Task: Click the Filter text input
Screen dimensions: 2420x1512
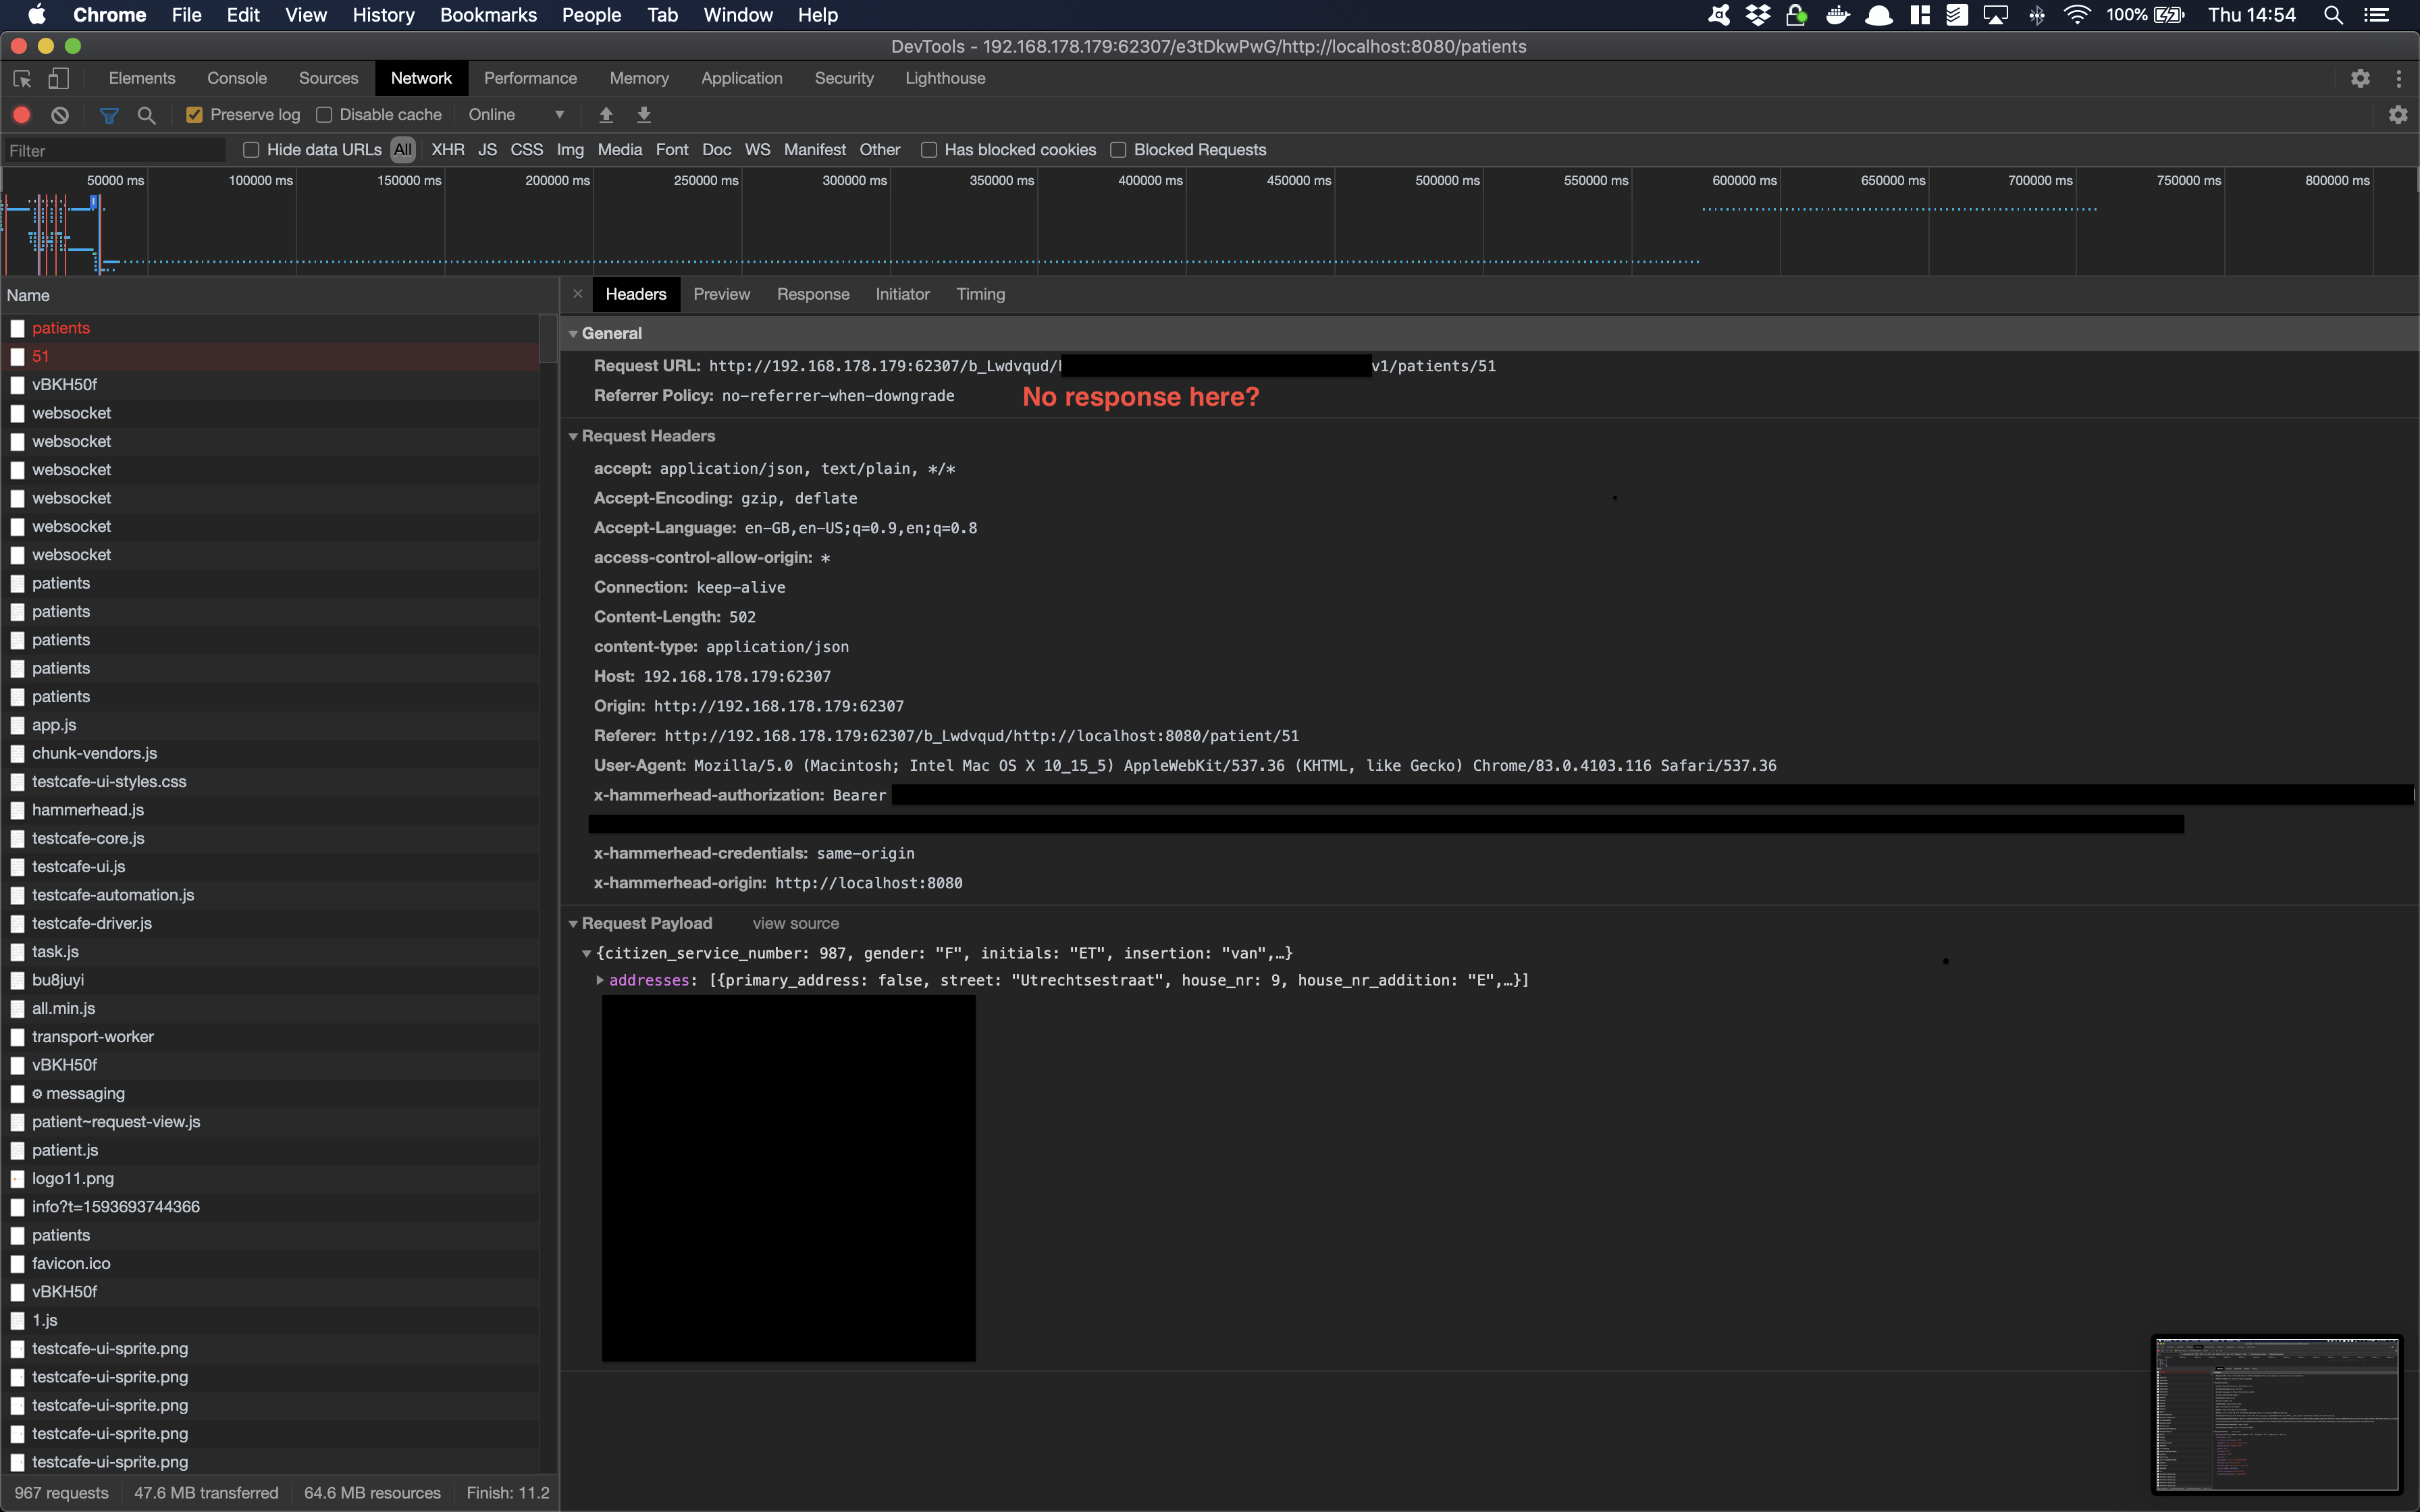Action: coord(115,151)
